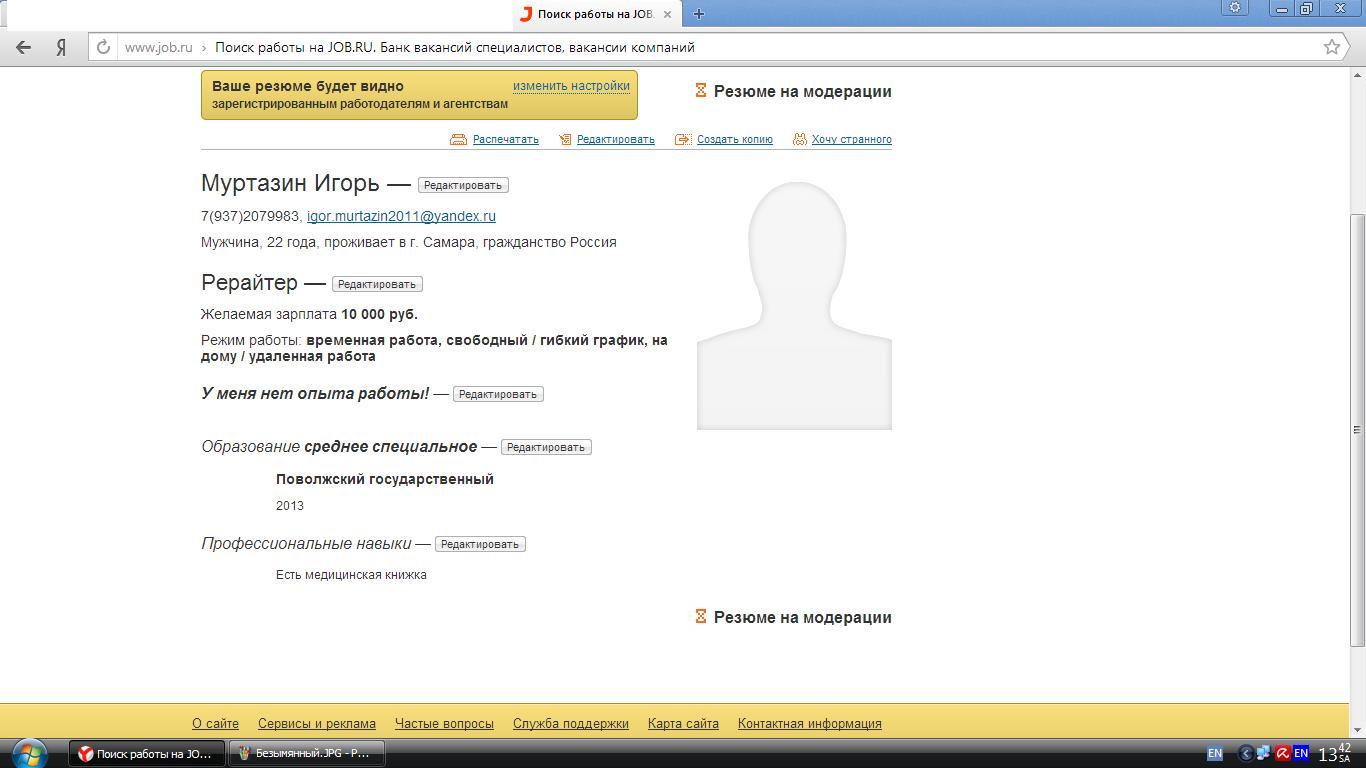The width and height of the screenshot is (1366, 768).
Task: Go back with the browser back arrow
Action: coord(24,47)
